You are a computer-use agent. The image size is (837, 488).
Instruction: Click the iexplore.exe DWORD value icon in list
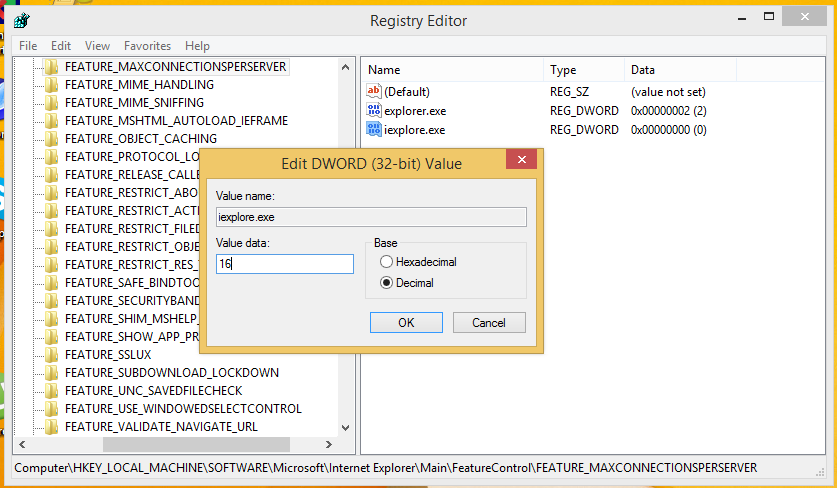pos(375,130)
